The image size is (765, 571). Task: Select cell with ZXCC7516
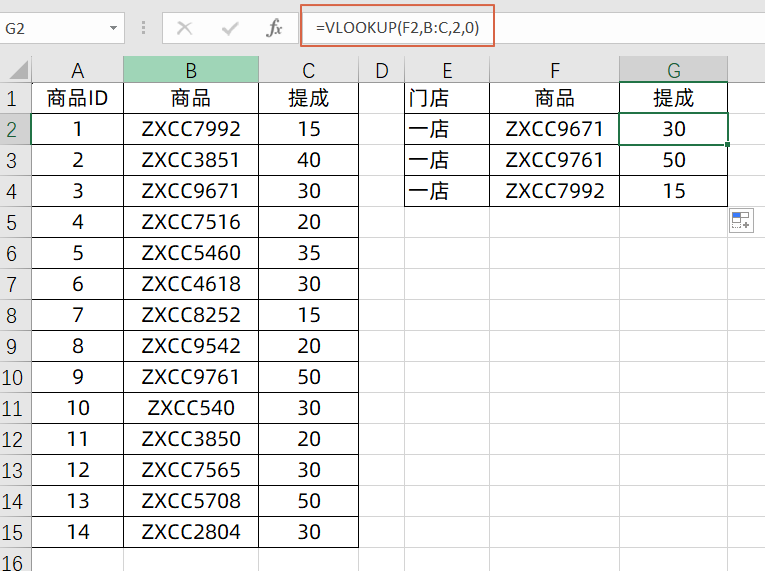point(191,222)
